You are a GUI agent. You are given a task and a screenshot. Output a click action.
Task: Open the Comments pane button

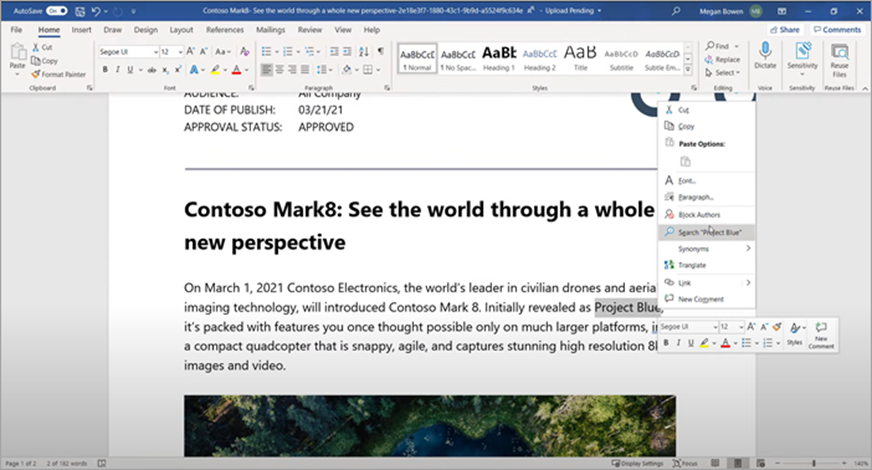[836, 29]
